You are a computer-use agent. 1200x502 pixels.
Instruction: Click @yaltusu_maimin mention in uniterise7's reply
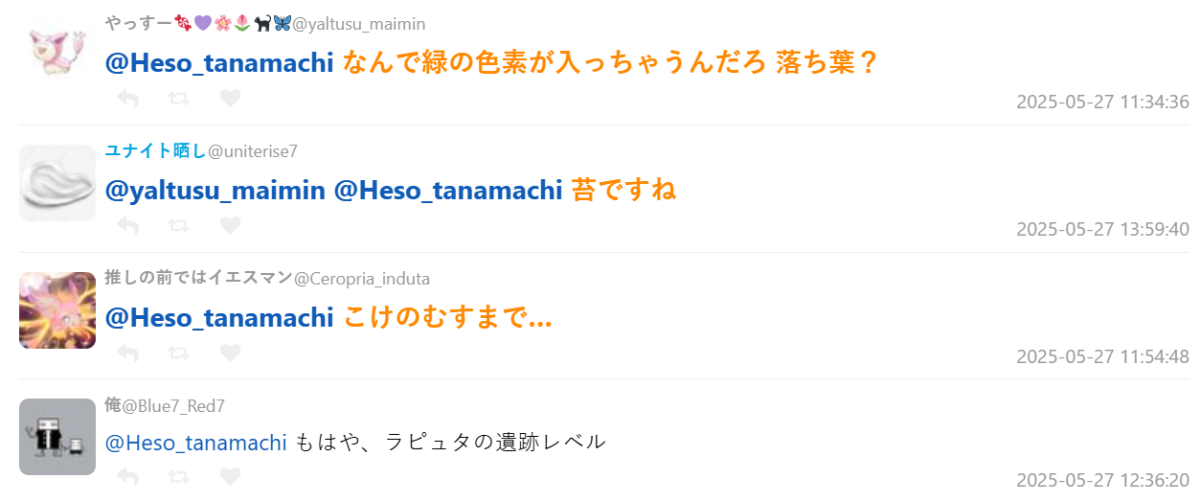pos(215,190)
